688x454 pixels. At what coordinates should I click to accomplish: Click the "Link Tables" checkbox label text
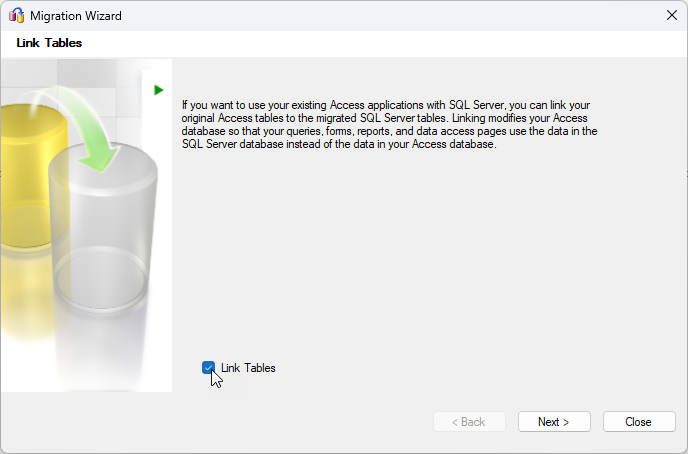click(248, 368)
